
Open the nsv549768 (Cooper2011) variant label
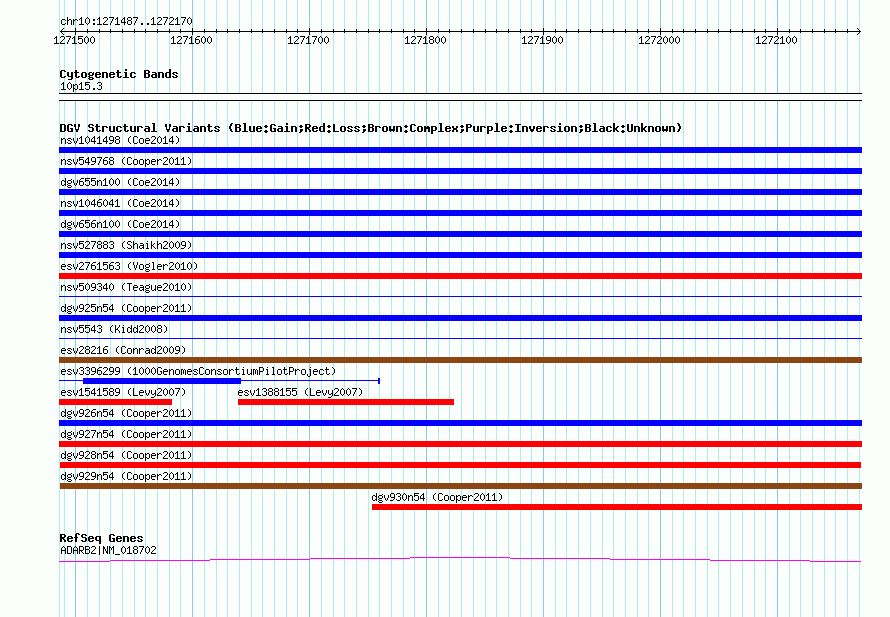126,161
